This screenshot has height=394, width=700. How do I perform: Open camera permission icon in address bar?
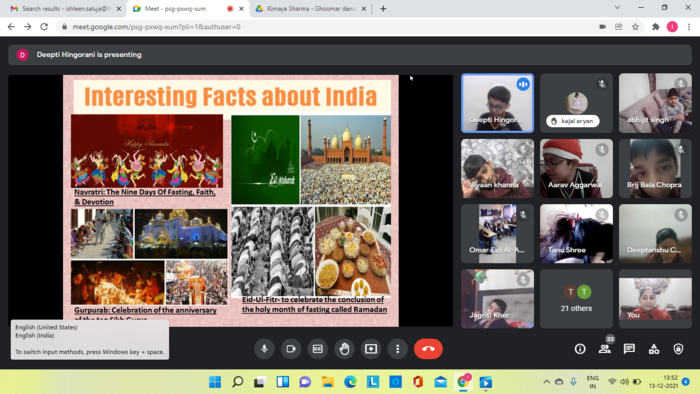(x=602, y=27)
